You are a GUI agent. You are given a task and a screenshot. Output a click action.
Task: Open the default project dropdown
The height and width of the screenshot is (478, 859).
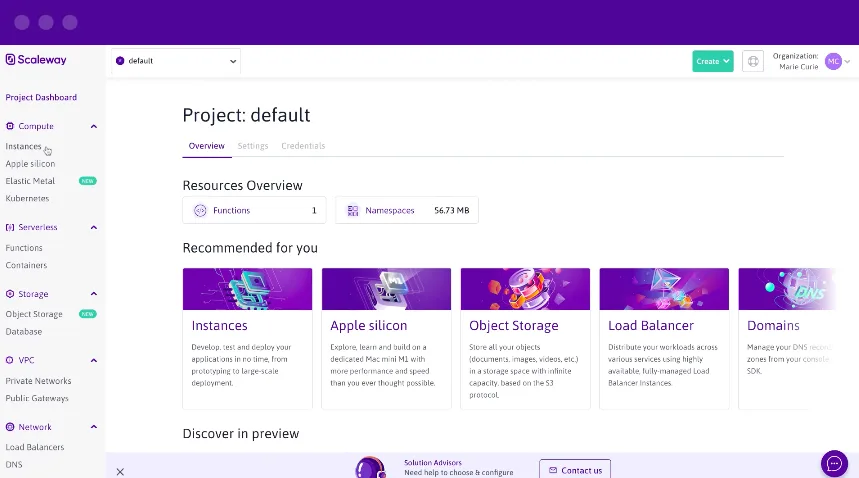tap(176, 61)
